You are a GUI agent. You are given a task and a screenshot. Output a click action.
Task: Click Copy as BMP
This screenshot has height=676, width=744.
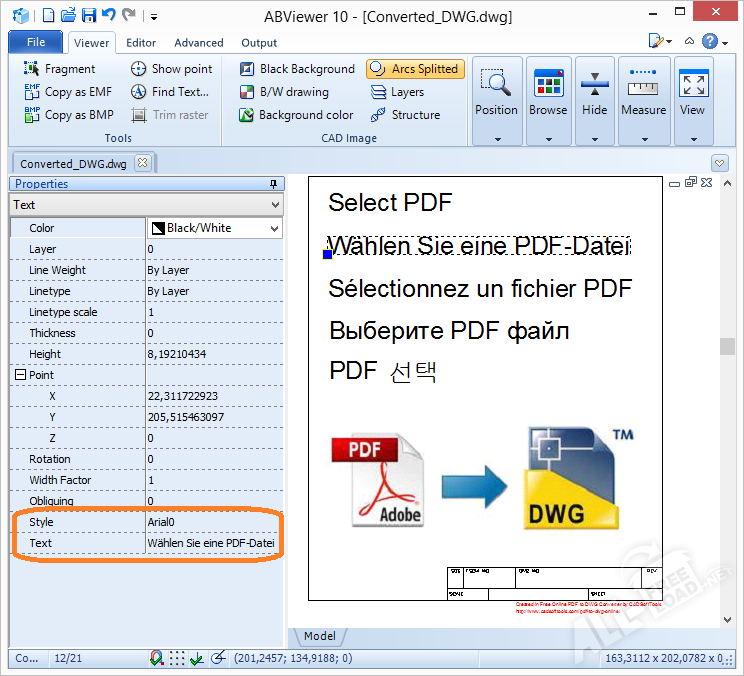point(67,115)
